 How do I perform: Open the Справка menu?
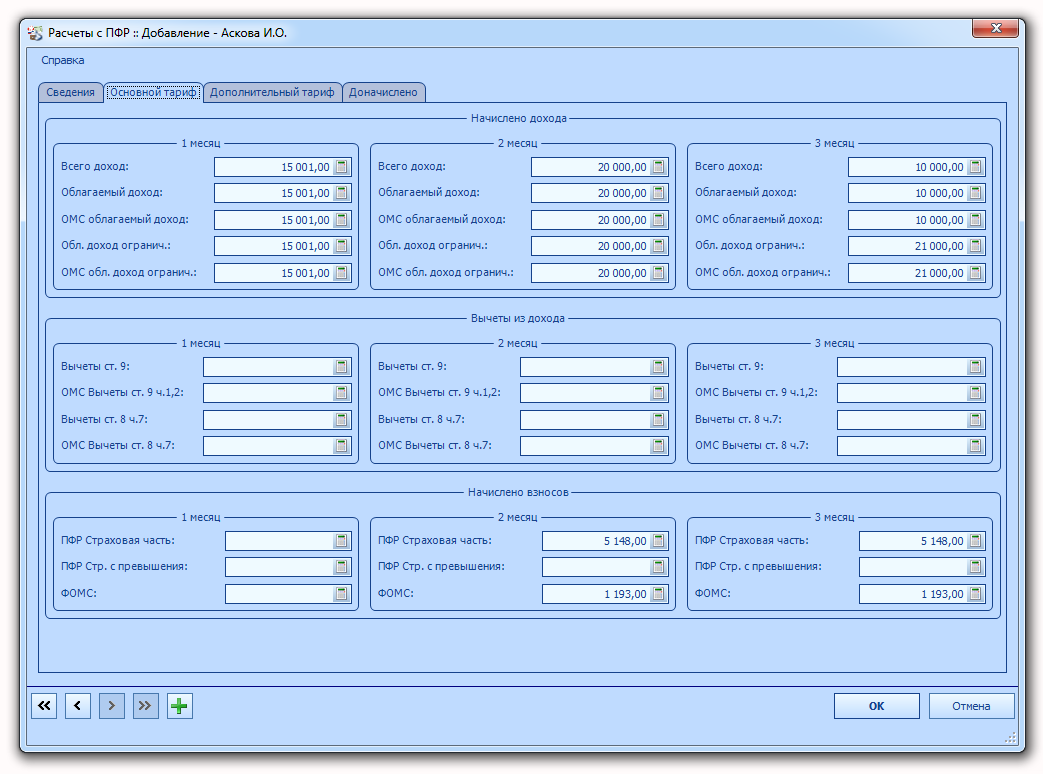63,61
